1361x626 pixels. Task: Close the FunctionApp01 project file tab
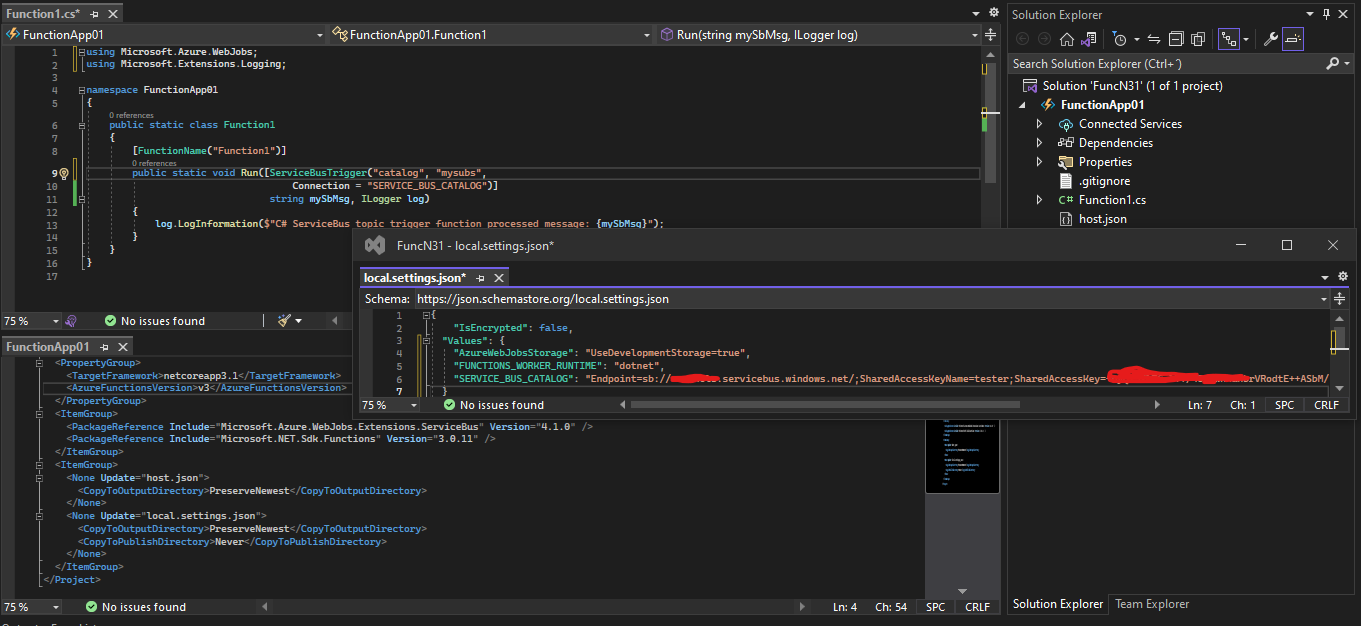point(123,347)
